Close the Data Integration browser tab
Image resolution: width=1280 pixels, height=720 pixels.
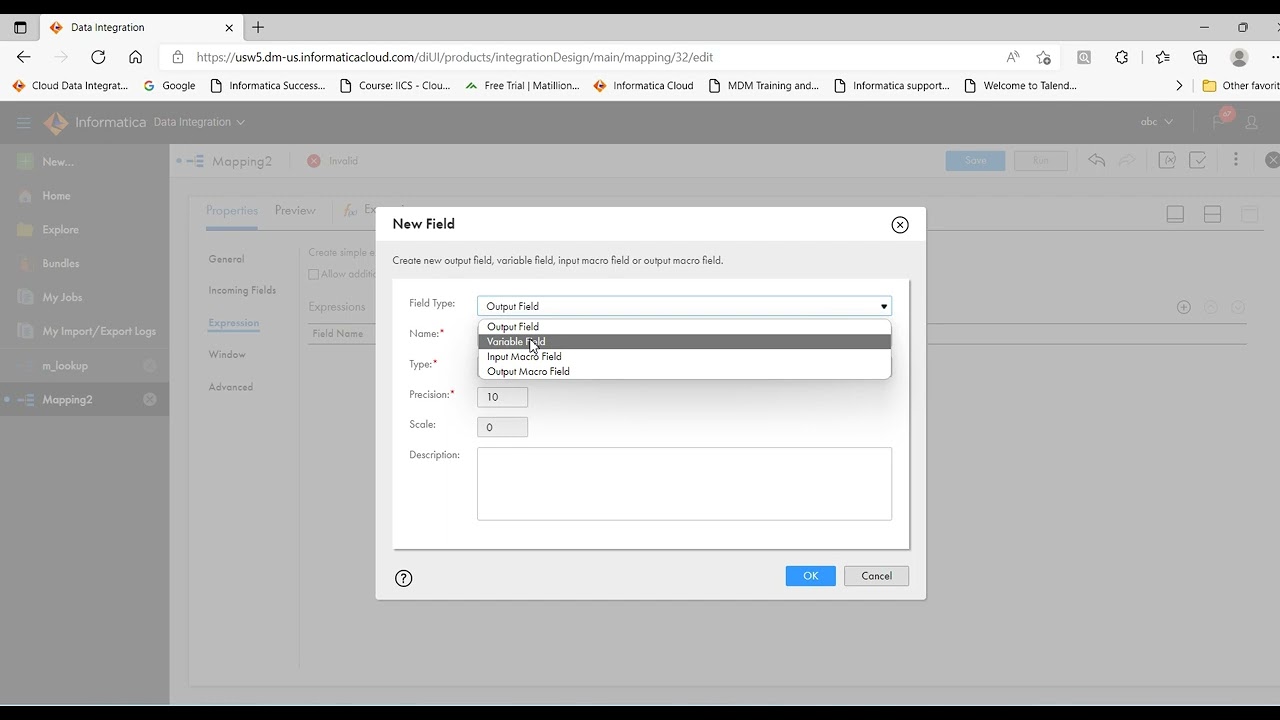point(229,28)
